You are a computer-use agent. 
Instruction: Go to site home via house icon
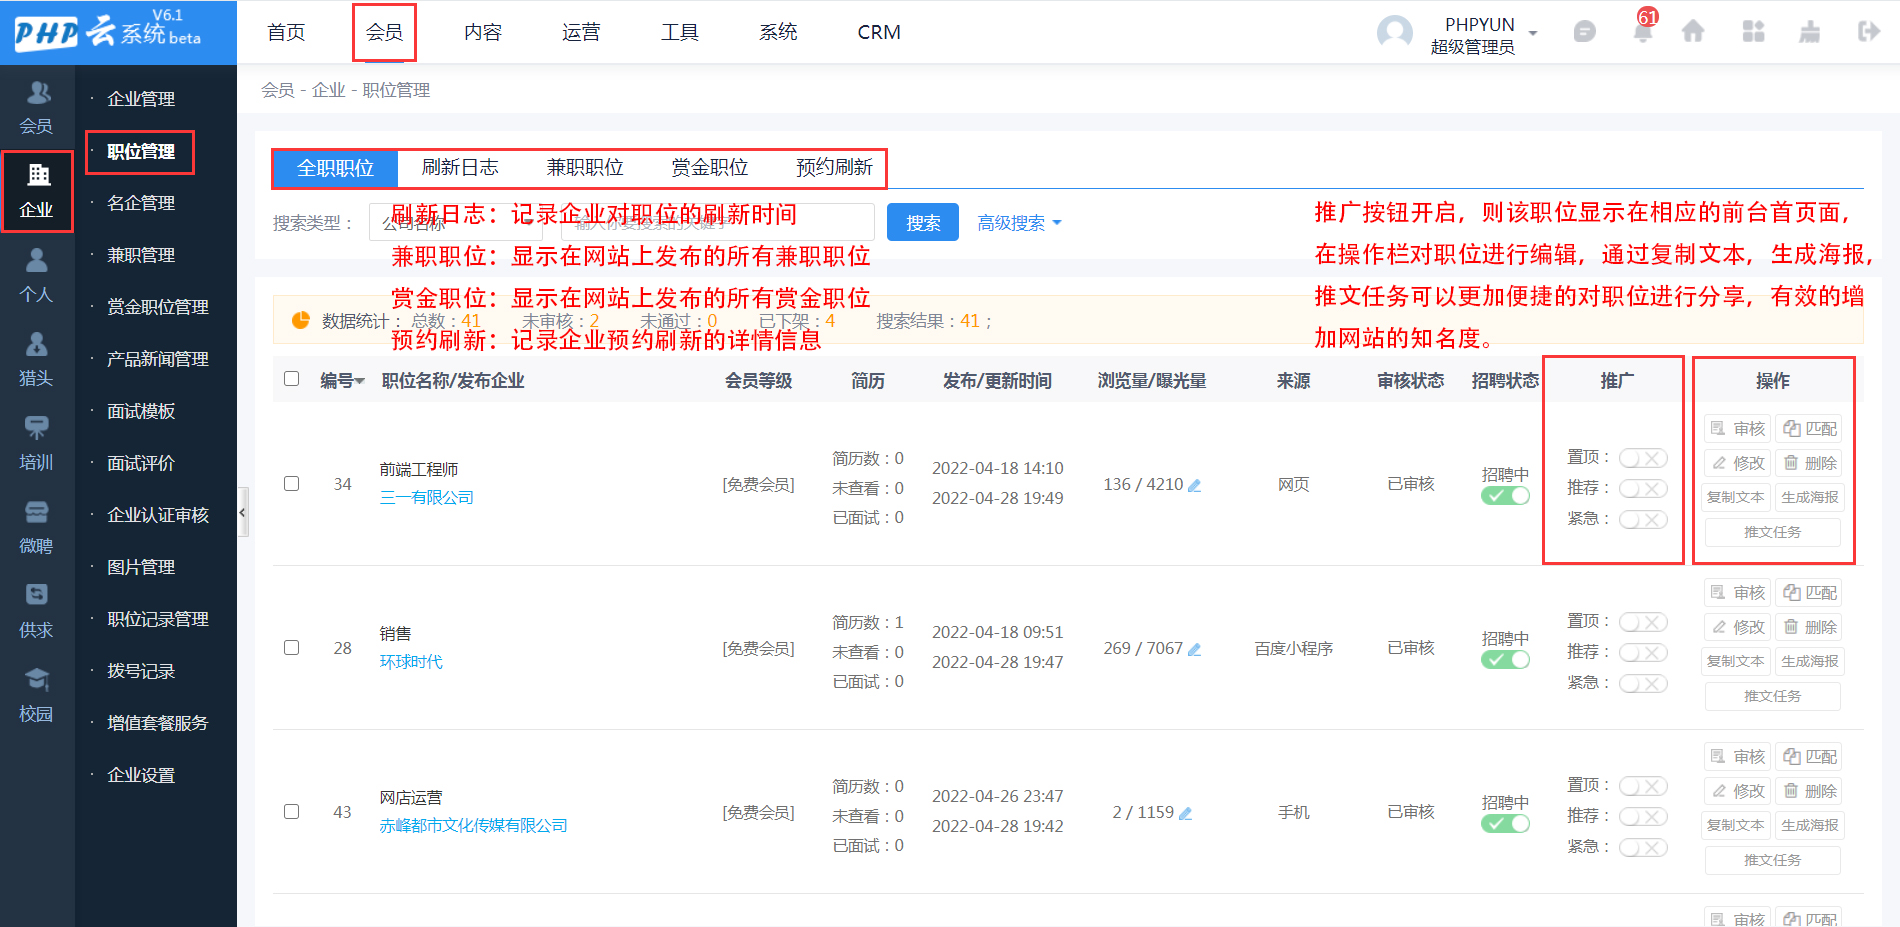click(x=1693, y=32)
